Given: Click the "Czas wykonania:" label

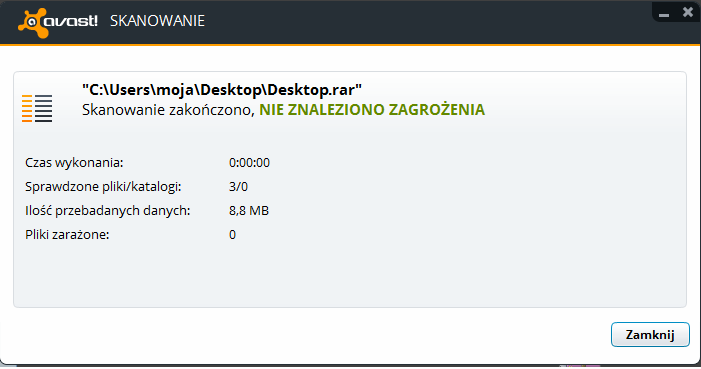Looking at the screenshot, I should [x=74, y=162].
